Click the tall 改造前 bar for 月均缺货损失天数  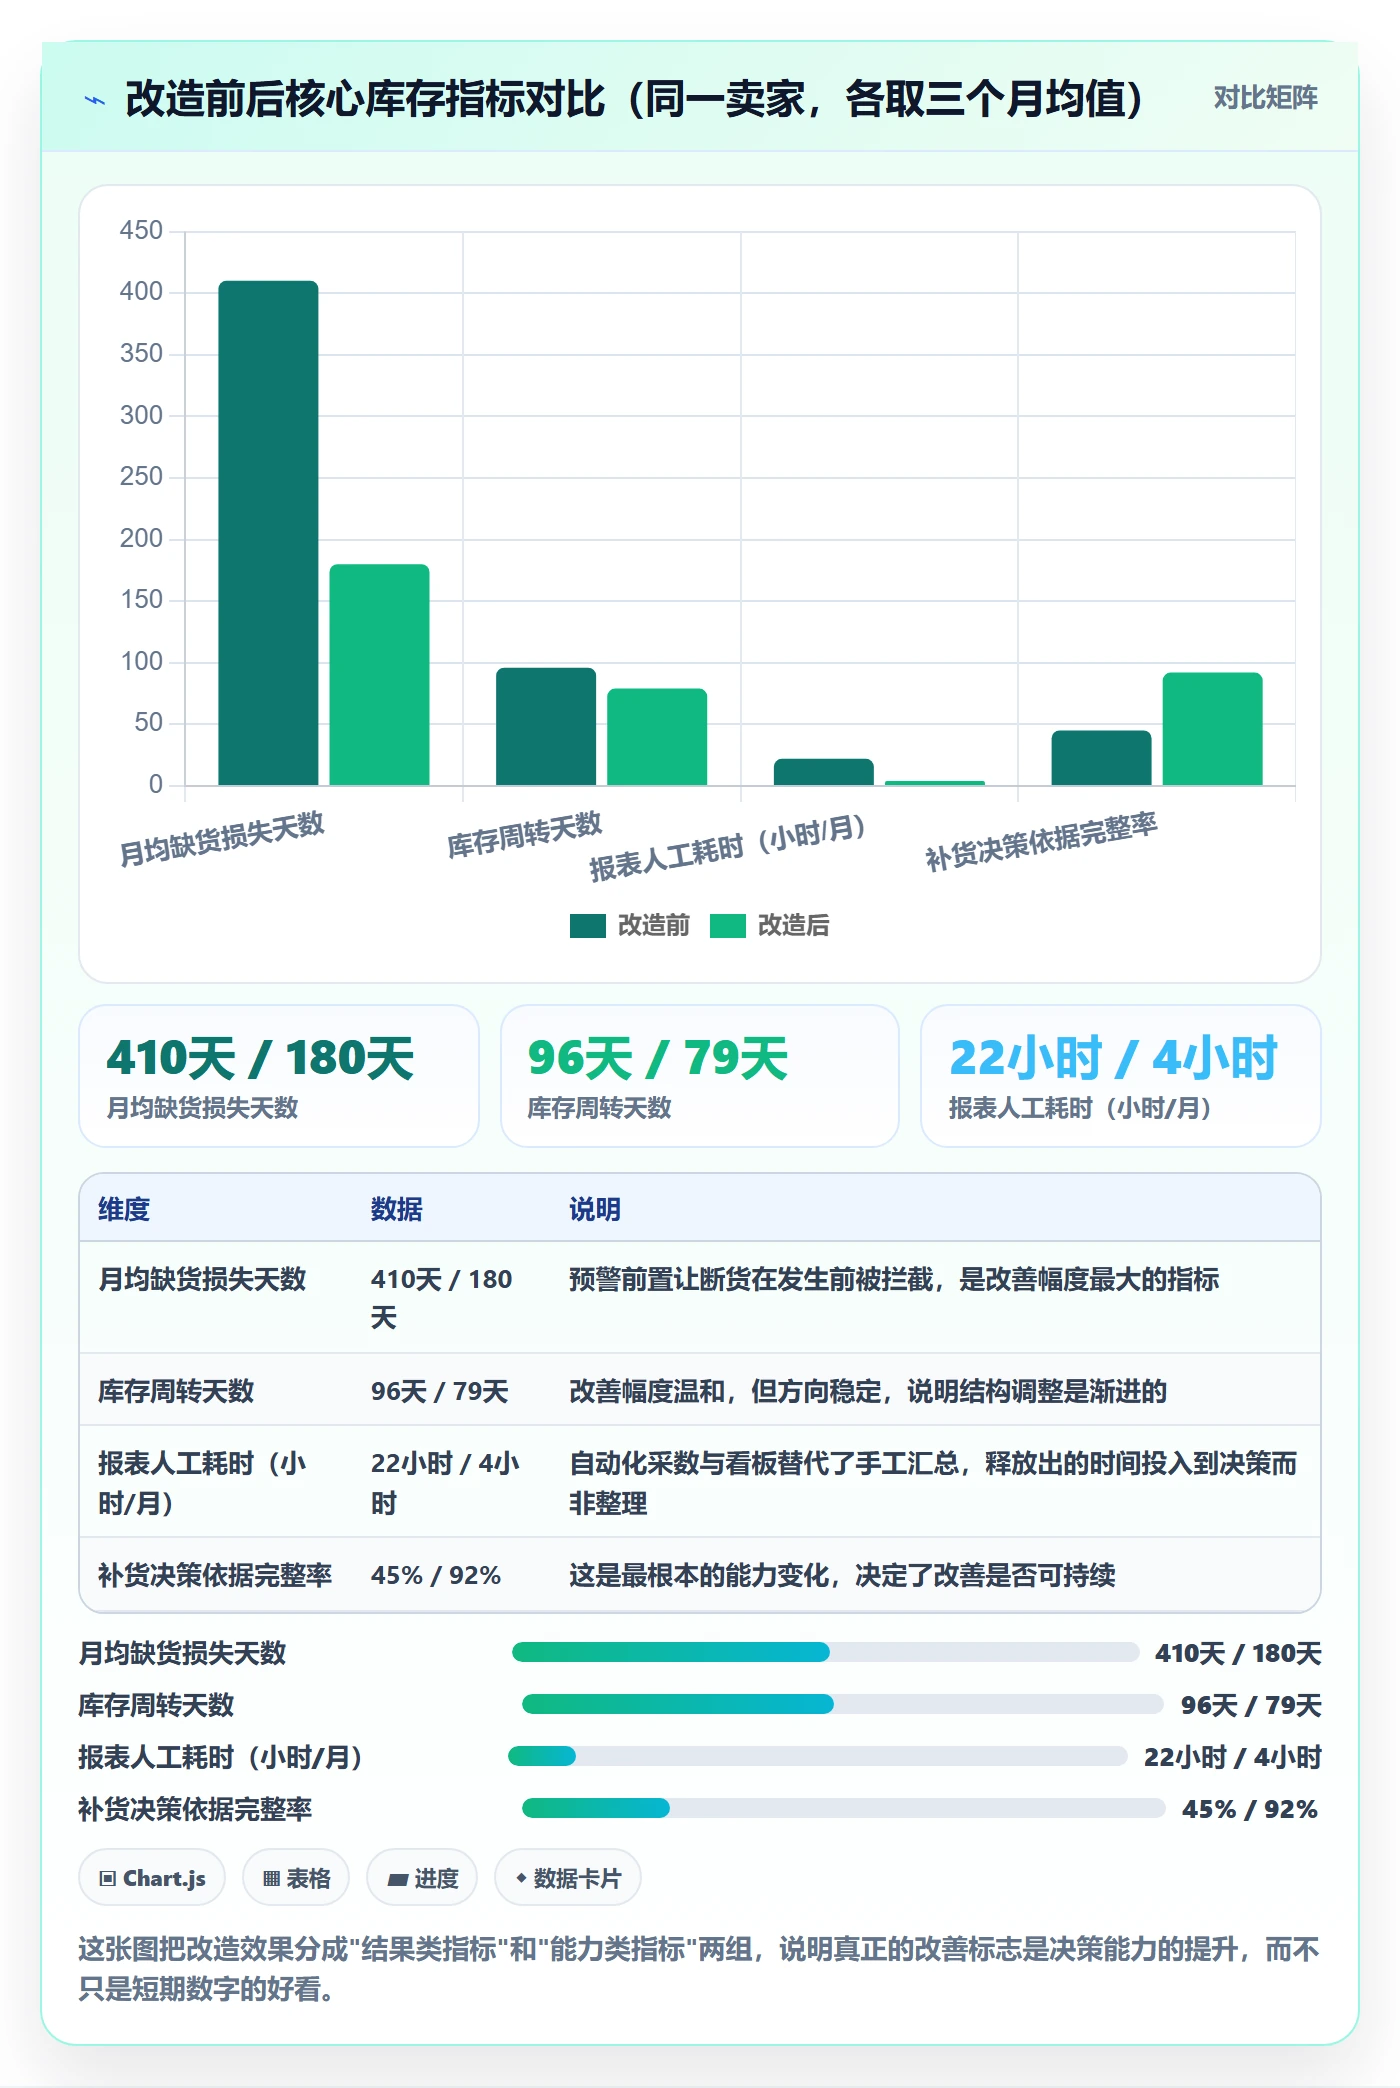point(268,533)
